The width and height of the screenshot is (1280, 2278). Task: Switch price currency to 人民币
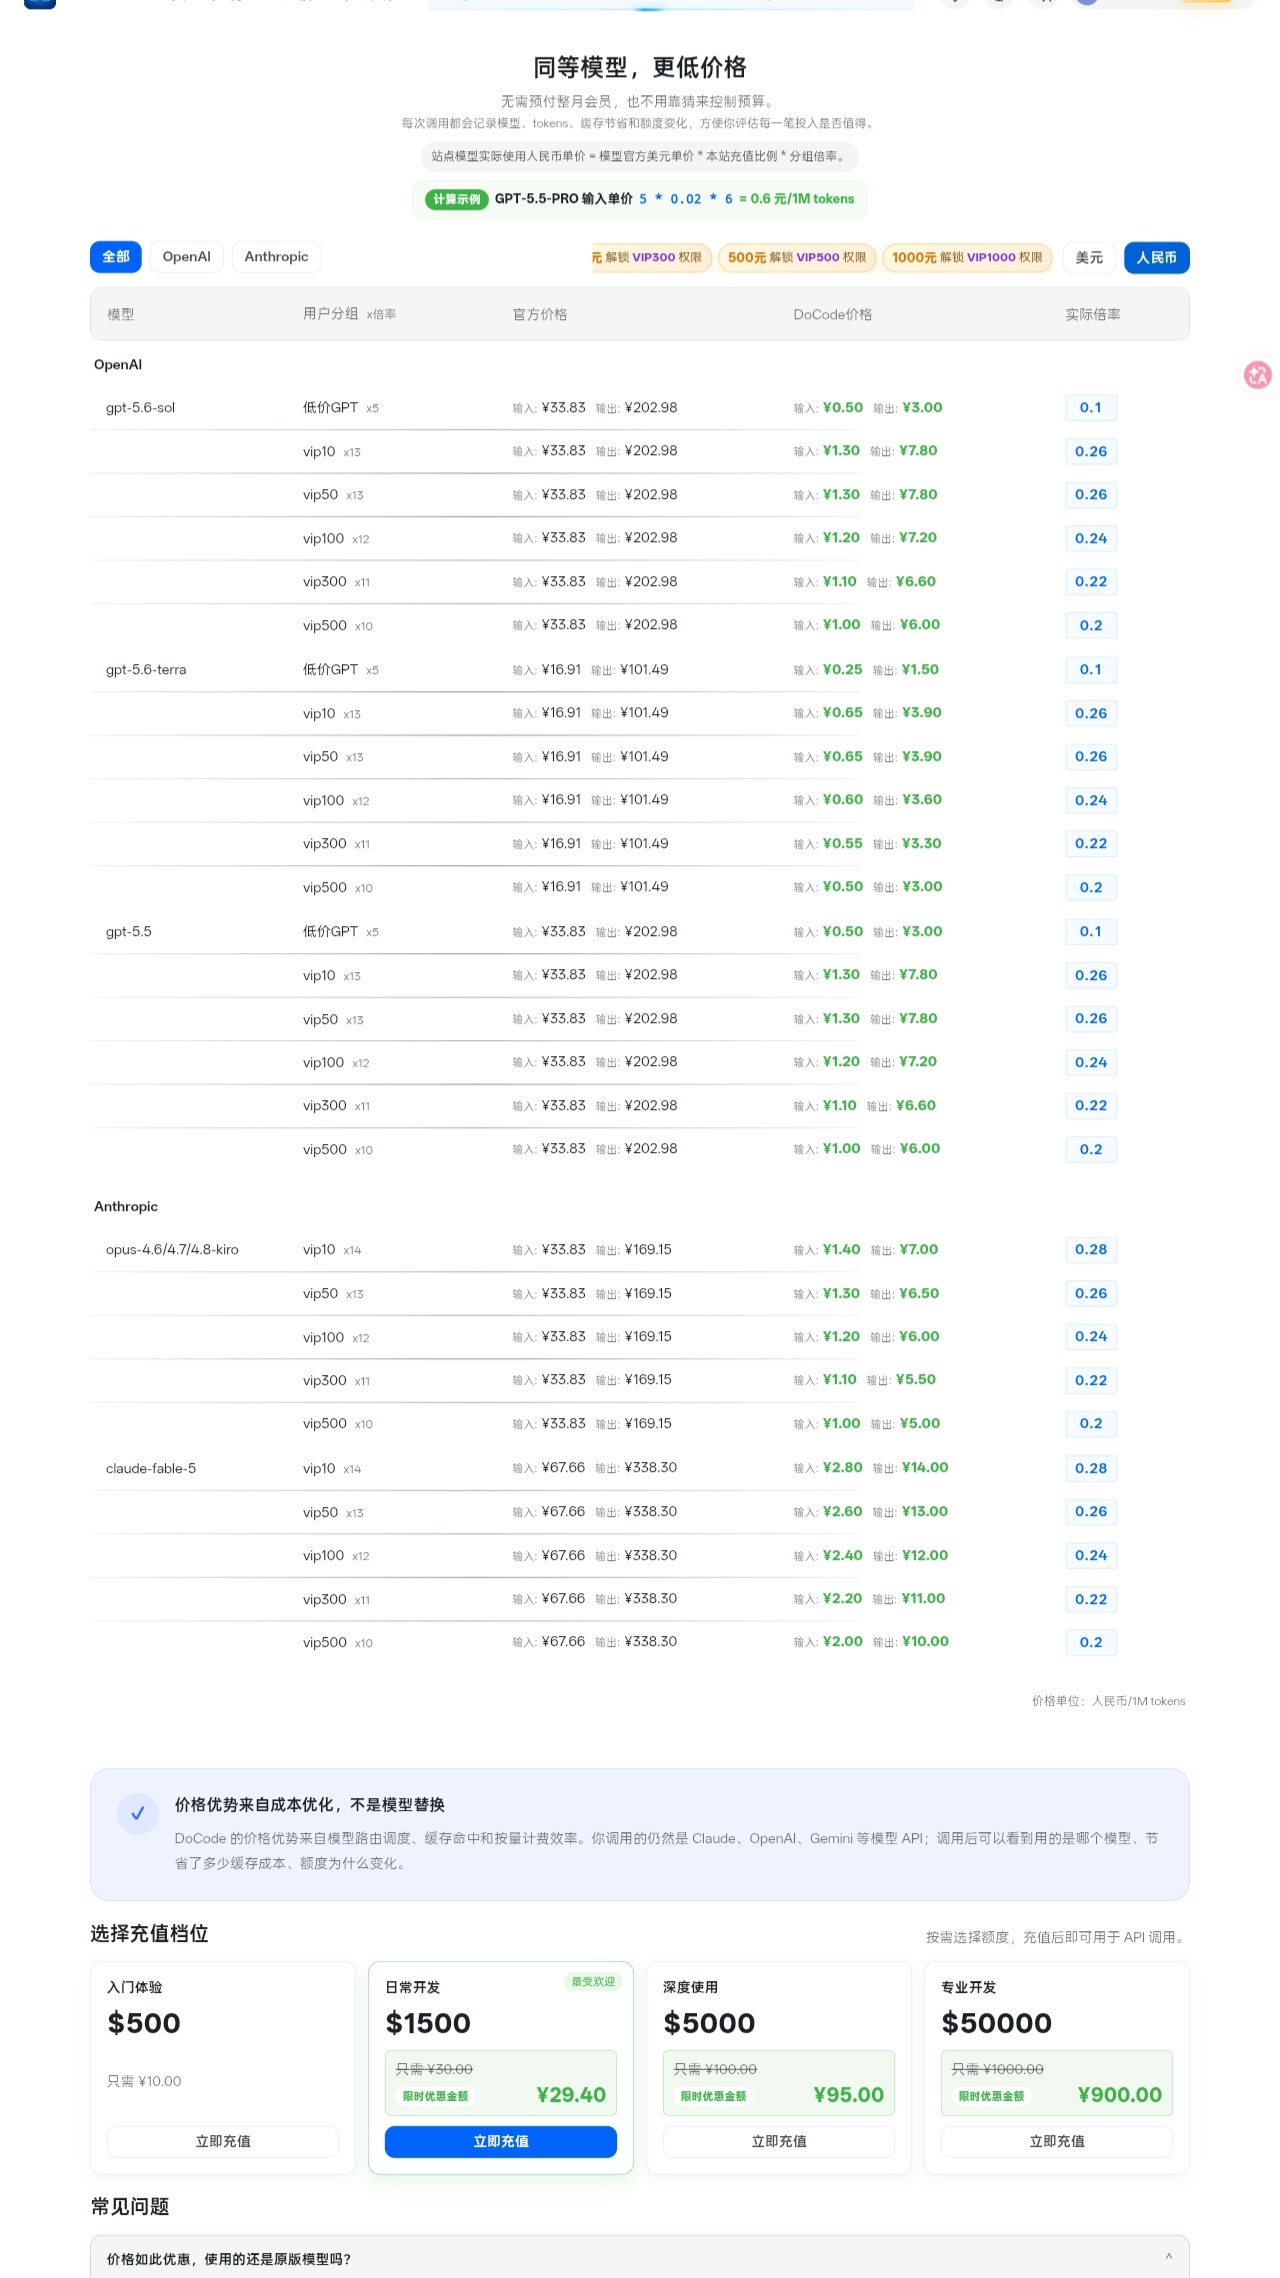1156,257
